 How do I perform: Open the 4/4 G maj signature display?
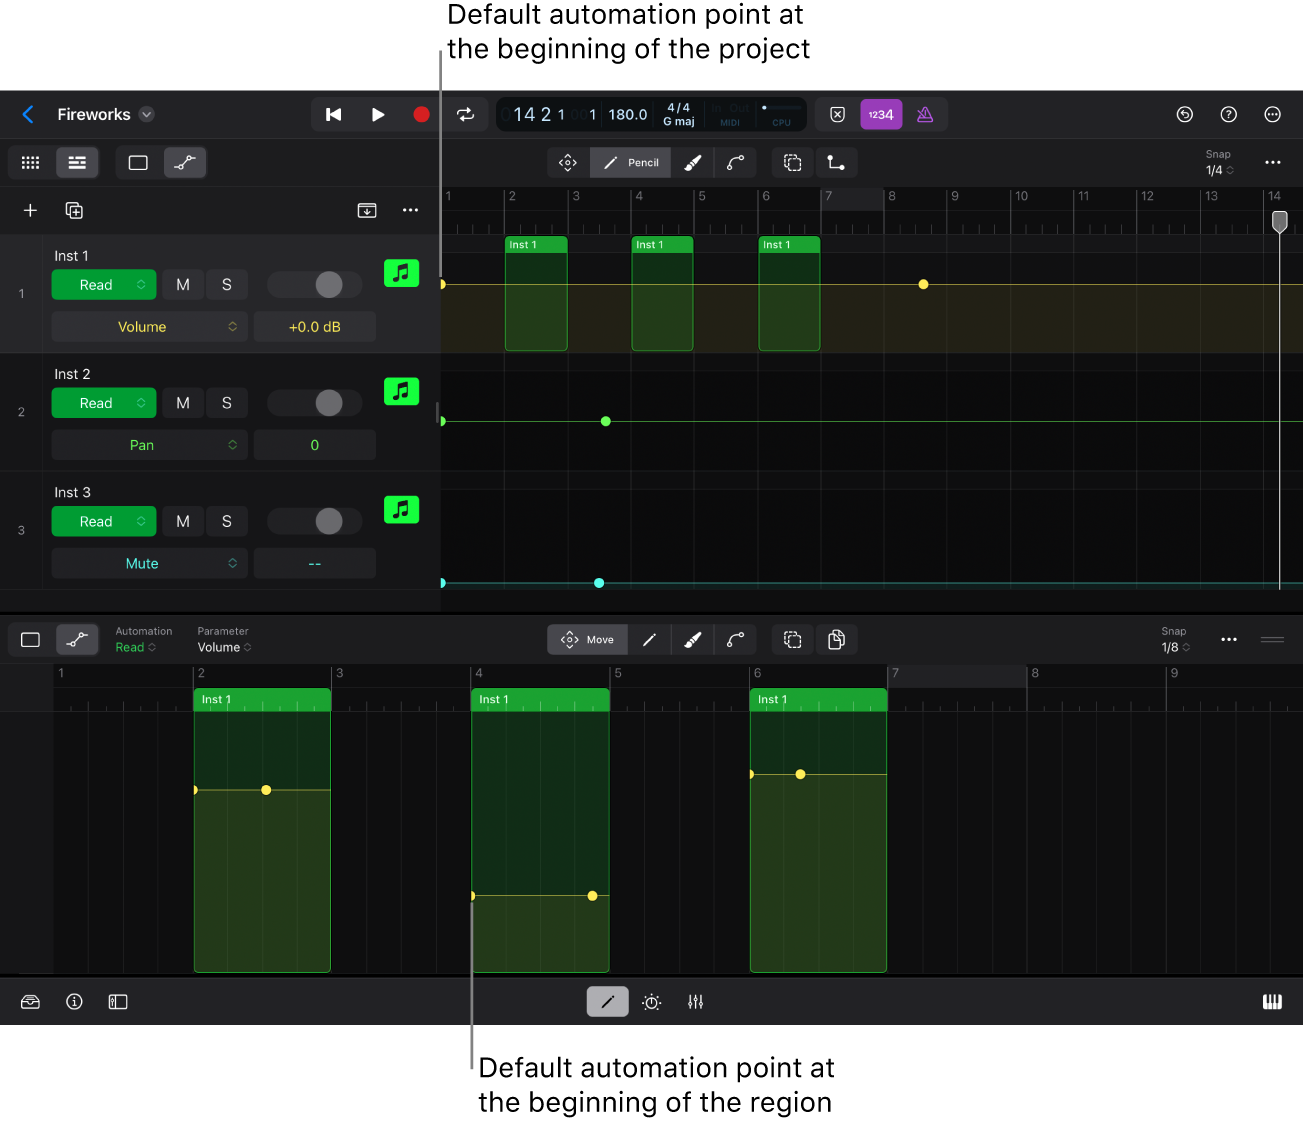(679, 115)
